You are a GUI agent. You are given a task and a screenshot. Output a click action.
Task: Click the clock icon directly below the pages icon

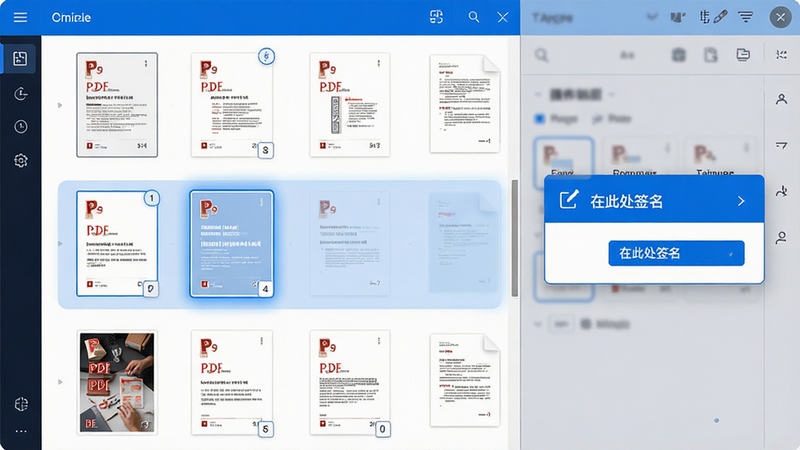(20, 93)
